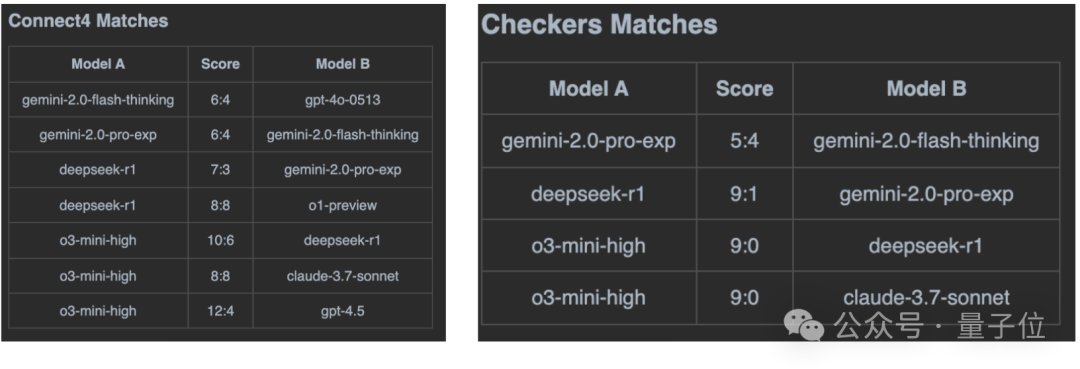1080x369 pixels.
Task: Select the Checkers Matches heading
Action: [599, 25]
